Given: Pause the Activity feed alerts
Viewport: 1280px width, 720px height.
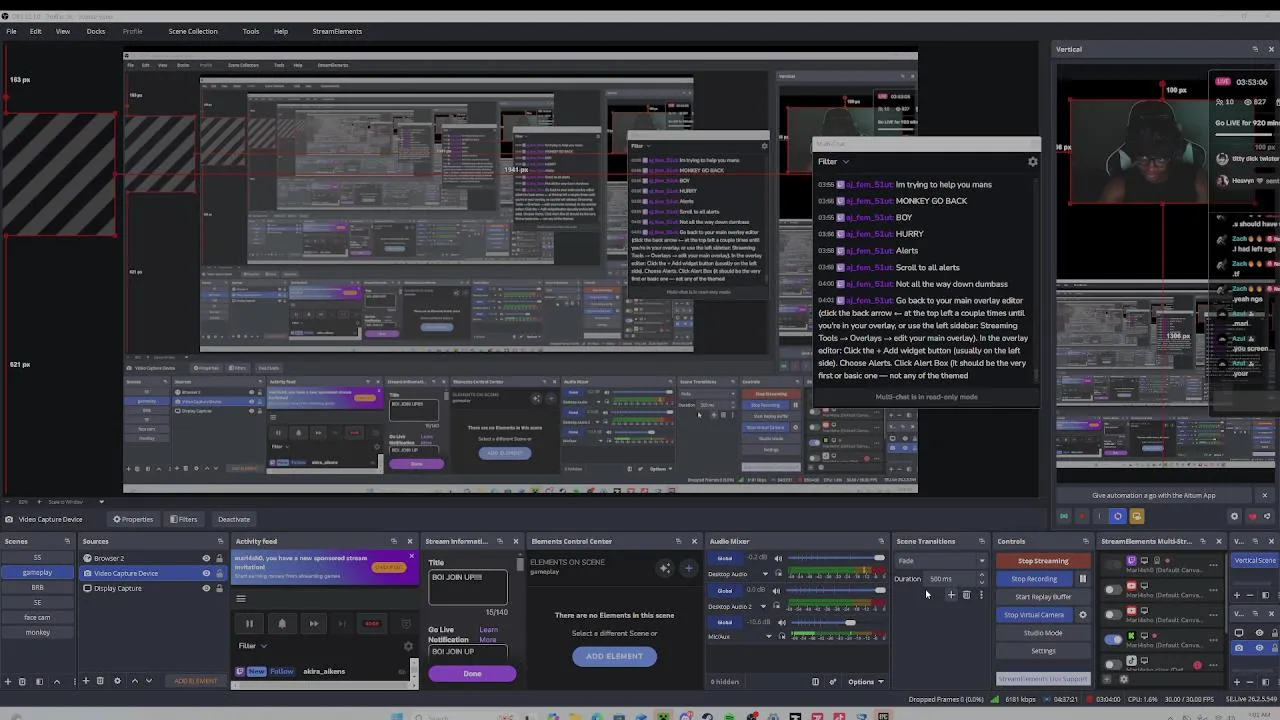Looking at the screenshot, I should coord(249,624).
